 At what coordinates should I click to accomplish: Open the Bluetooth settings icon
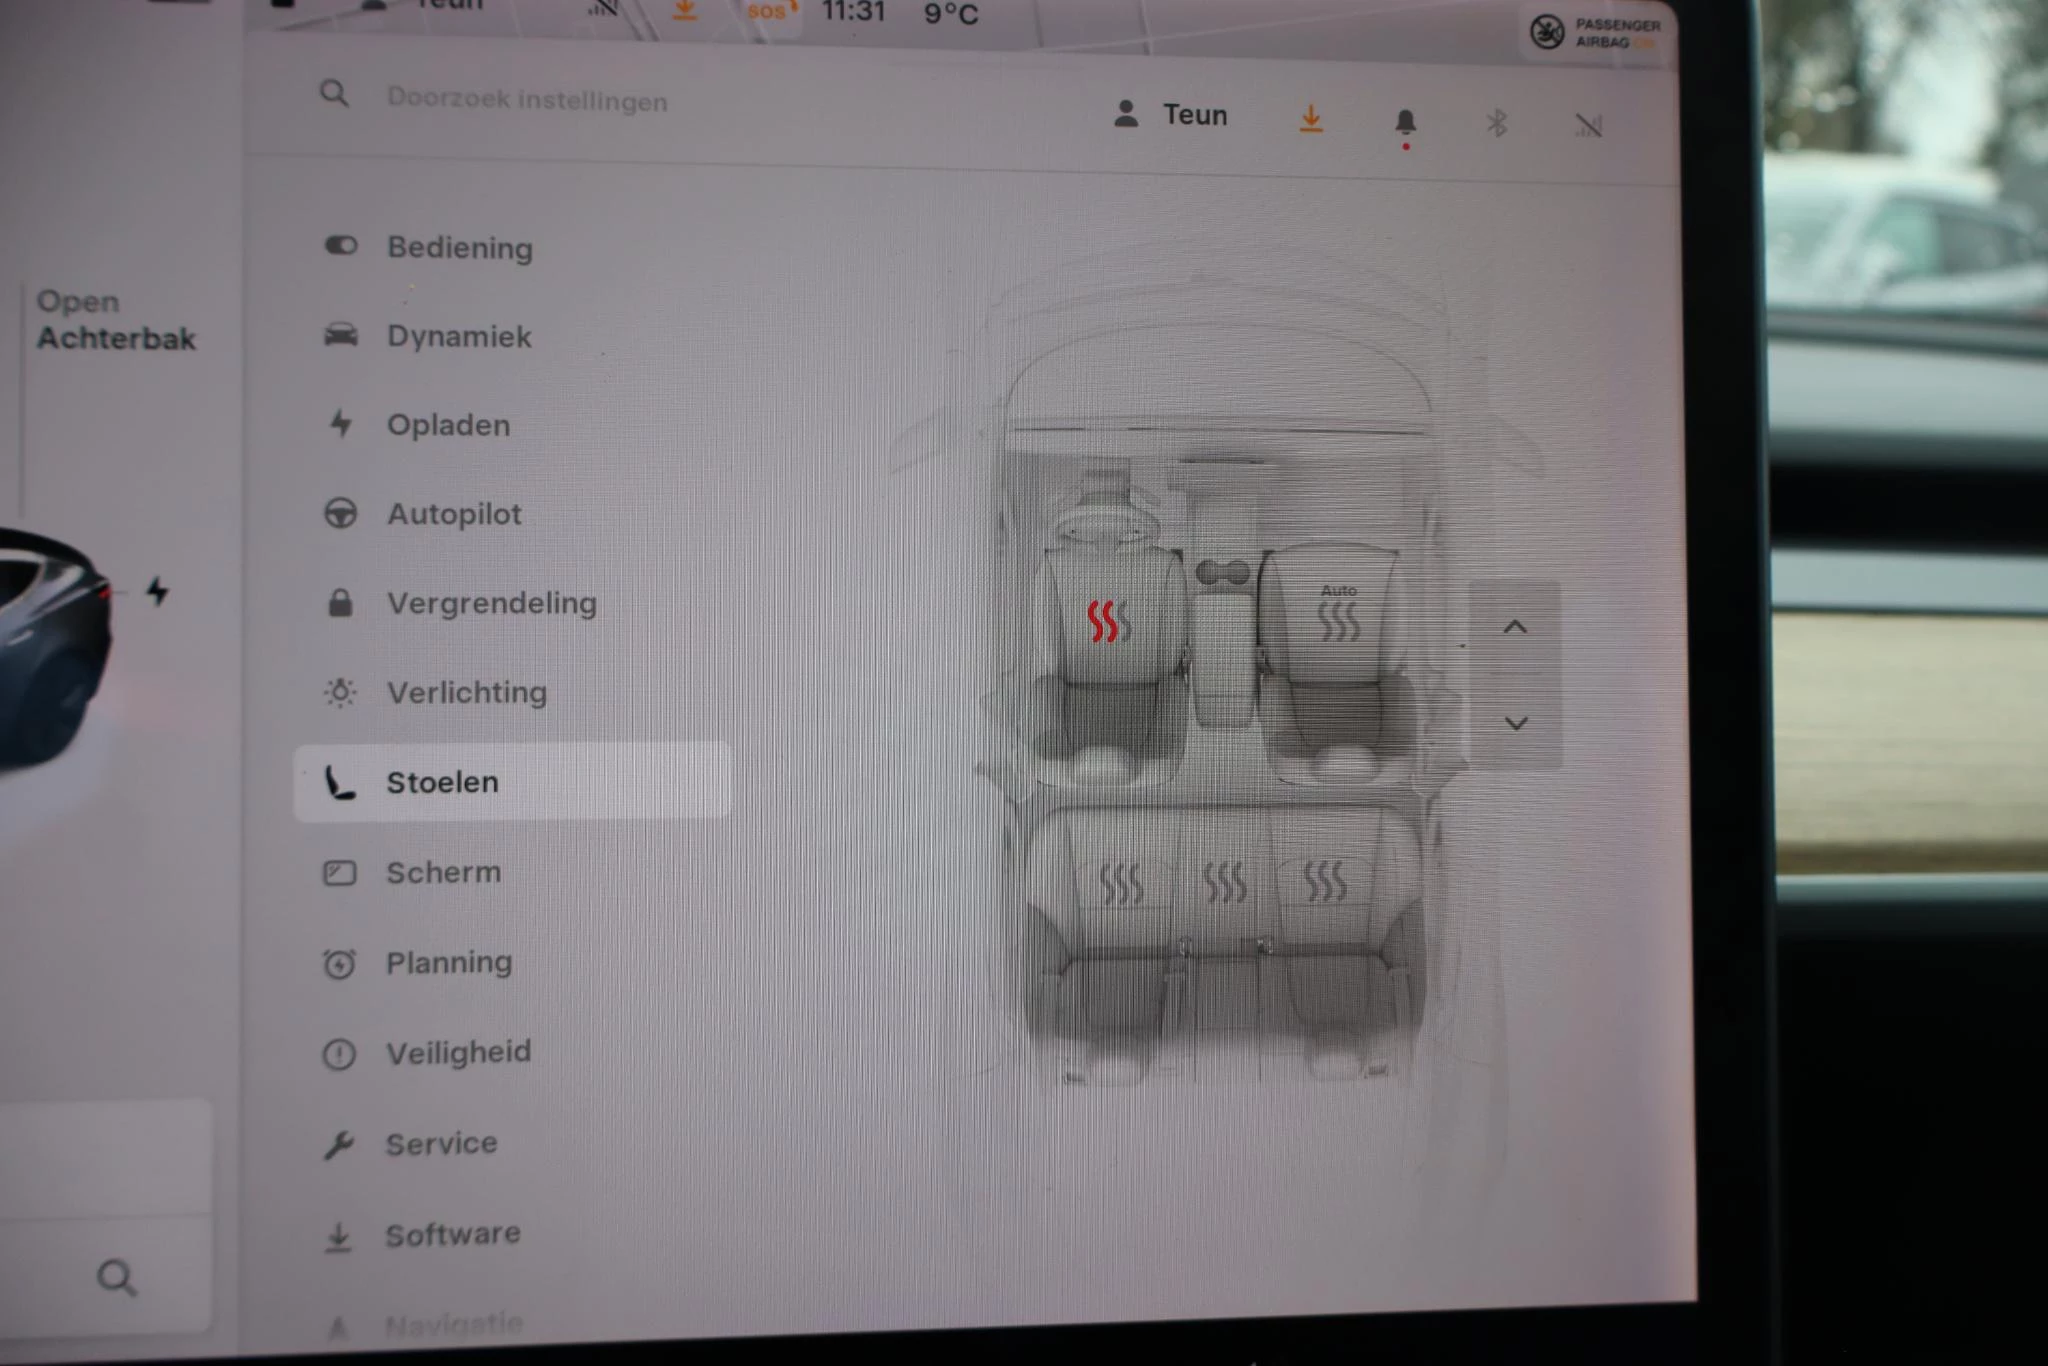click(1499, 122)
